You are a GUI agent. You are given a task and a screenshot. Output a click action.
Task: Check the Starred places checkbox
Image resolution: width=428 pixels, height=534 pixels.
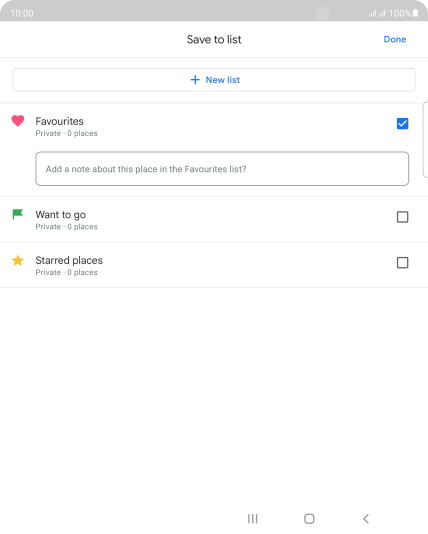[402, 263]
